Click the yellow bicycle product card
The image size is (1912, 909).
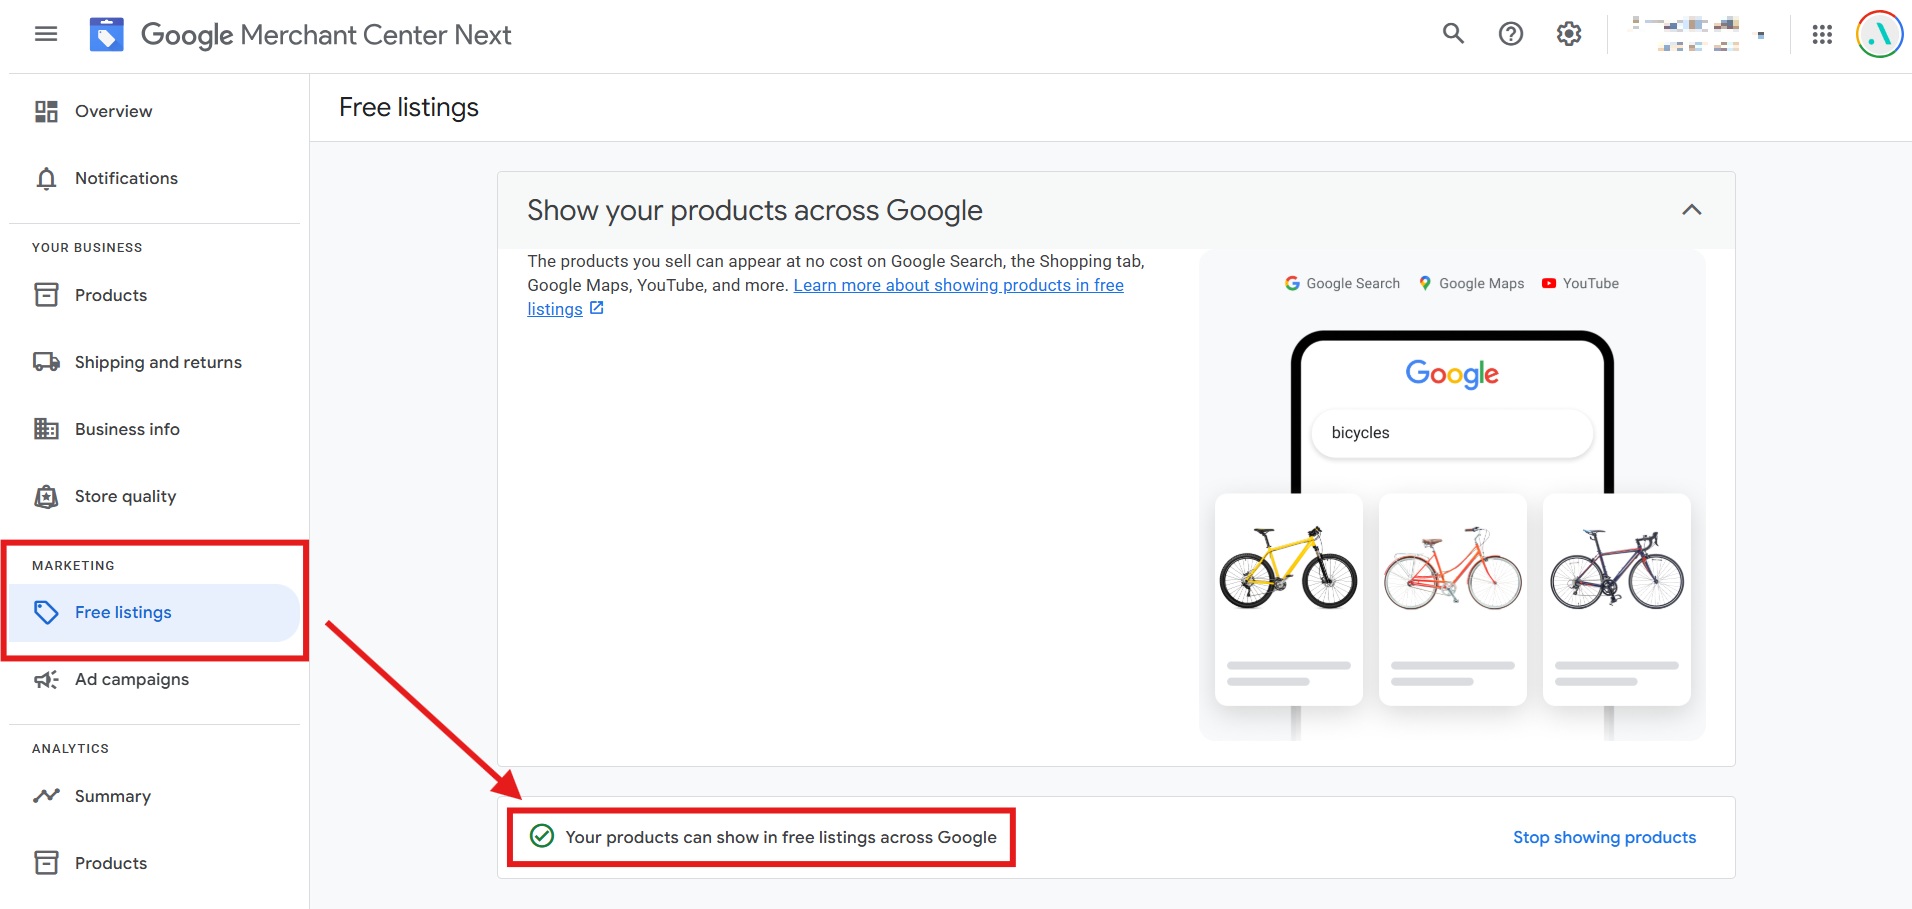click(x=1289, y=599)
